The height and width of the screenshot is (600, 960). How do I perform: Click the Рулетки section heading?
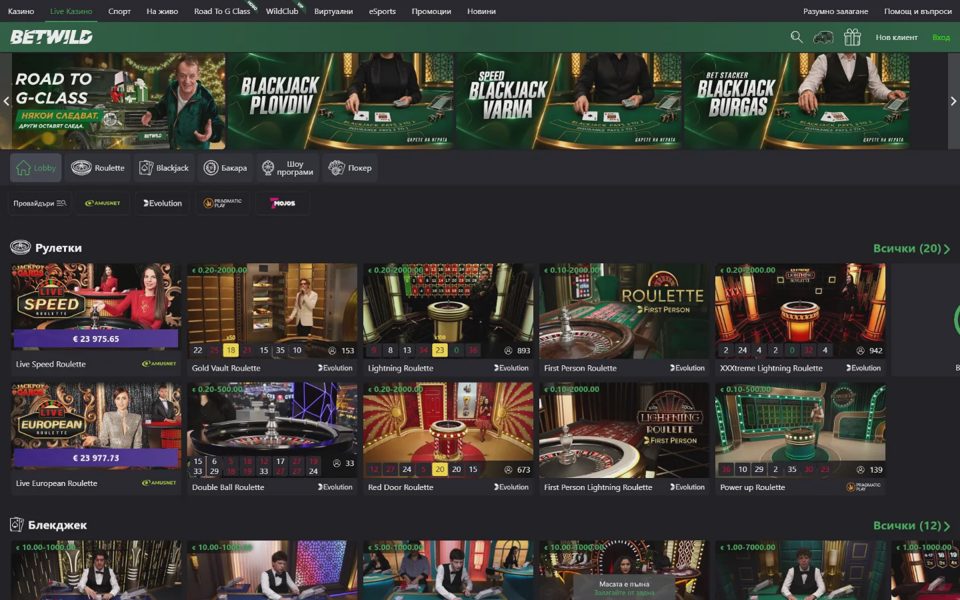coord(58,248)
